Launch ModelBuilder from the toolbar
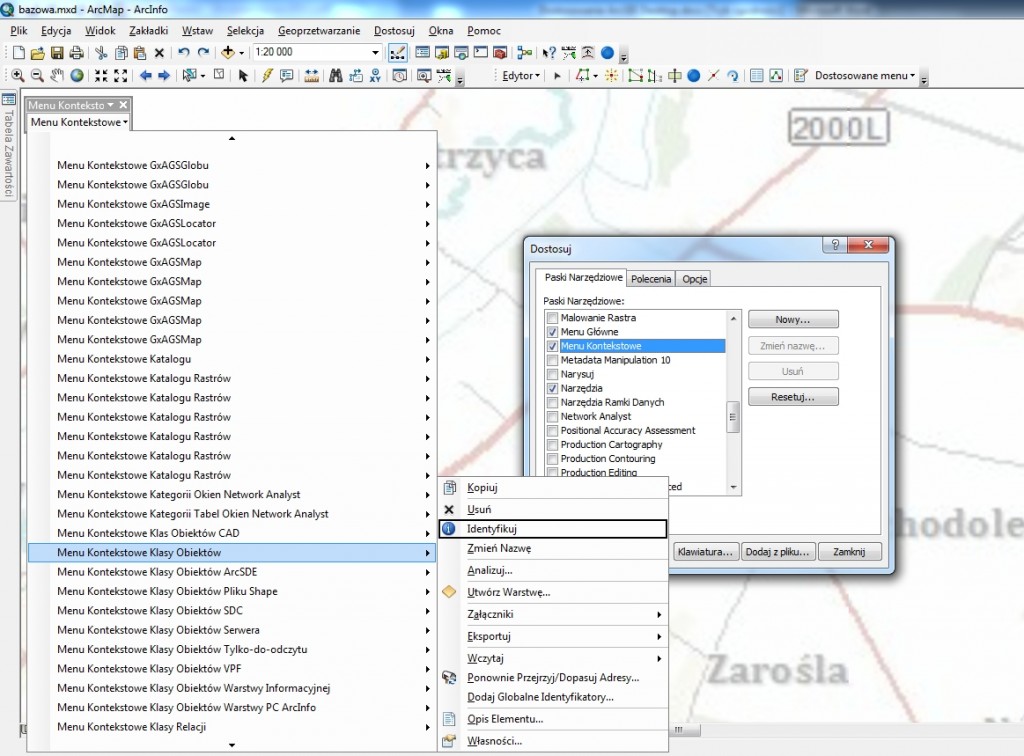The image size is (1024, 756). click(524, 53)
